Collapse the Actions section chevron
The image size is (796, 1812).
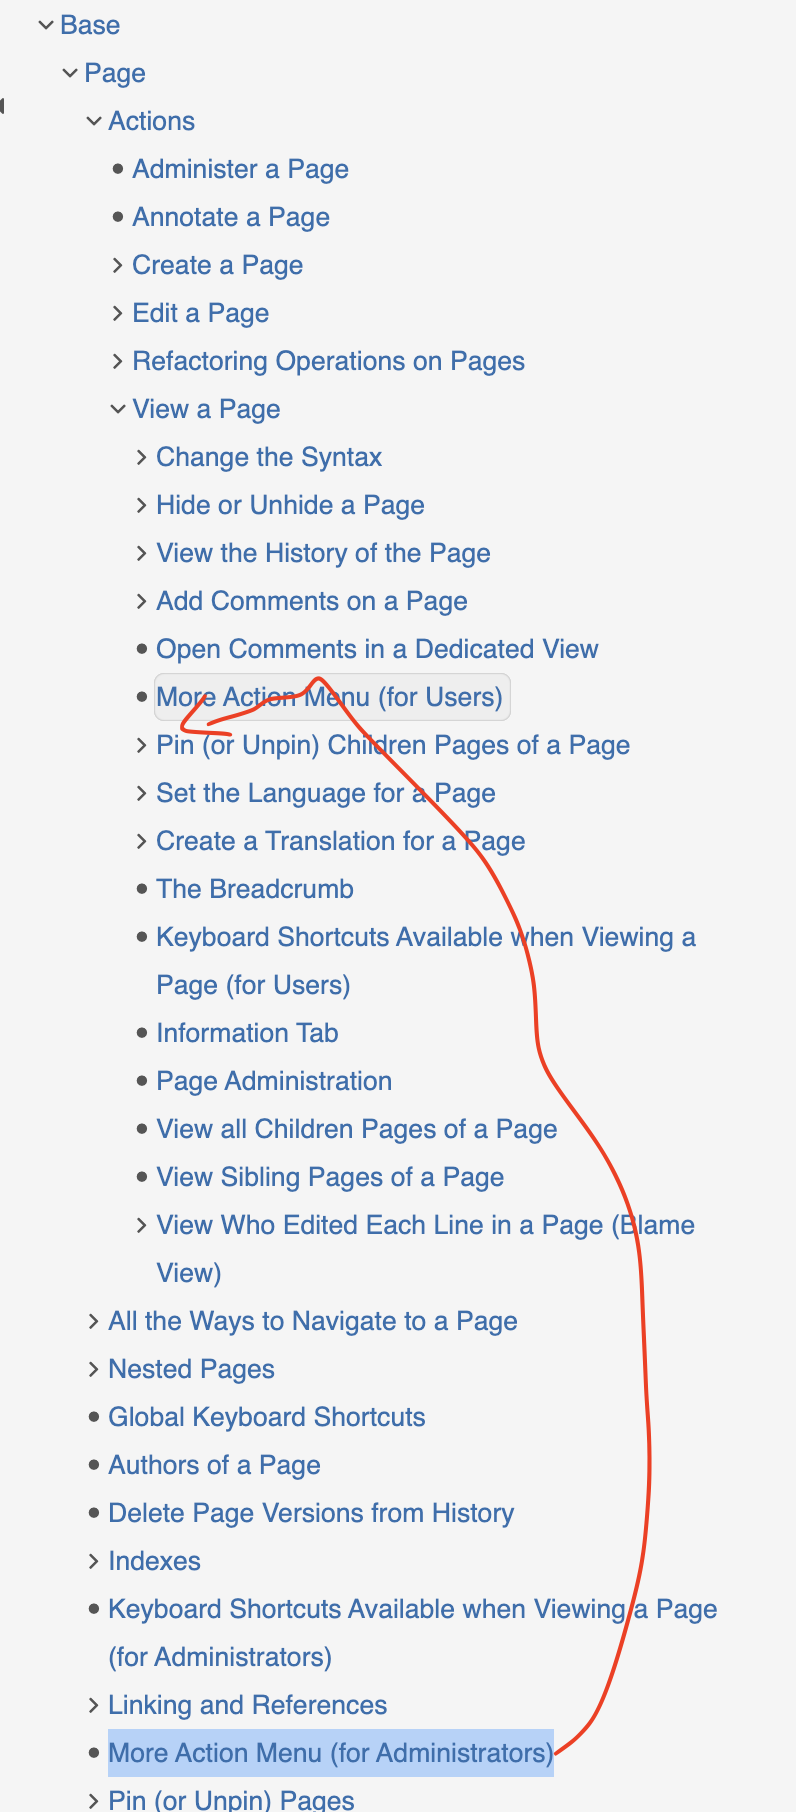pyautogui.click(x=94, y=121)
